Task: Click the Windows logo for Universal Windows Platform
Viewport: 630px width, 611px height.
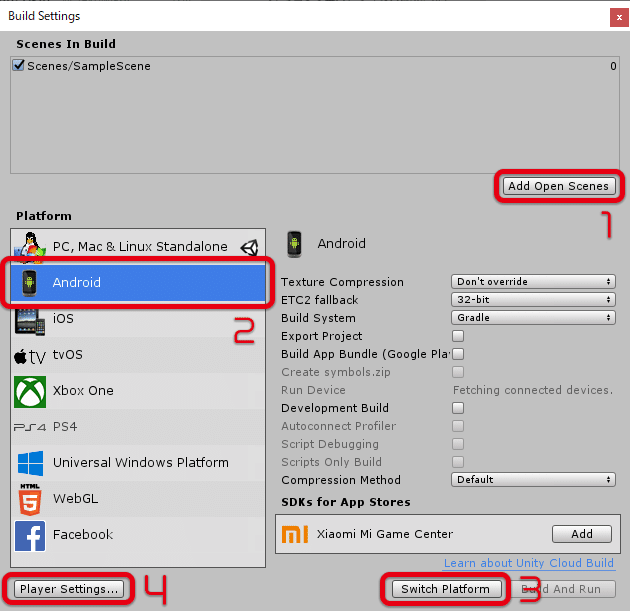Action: [31, 463]
